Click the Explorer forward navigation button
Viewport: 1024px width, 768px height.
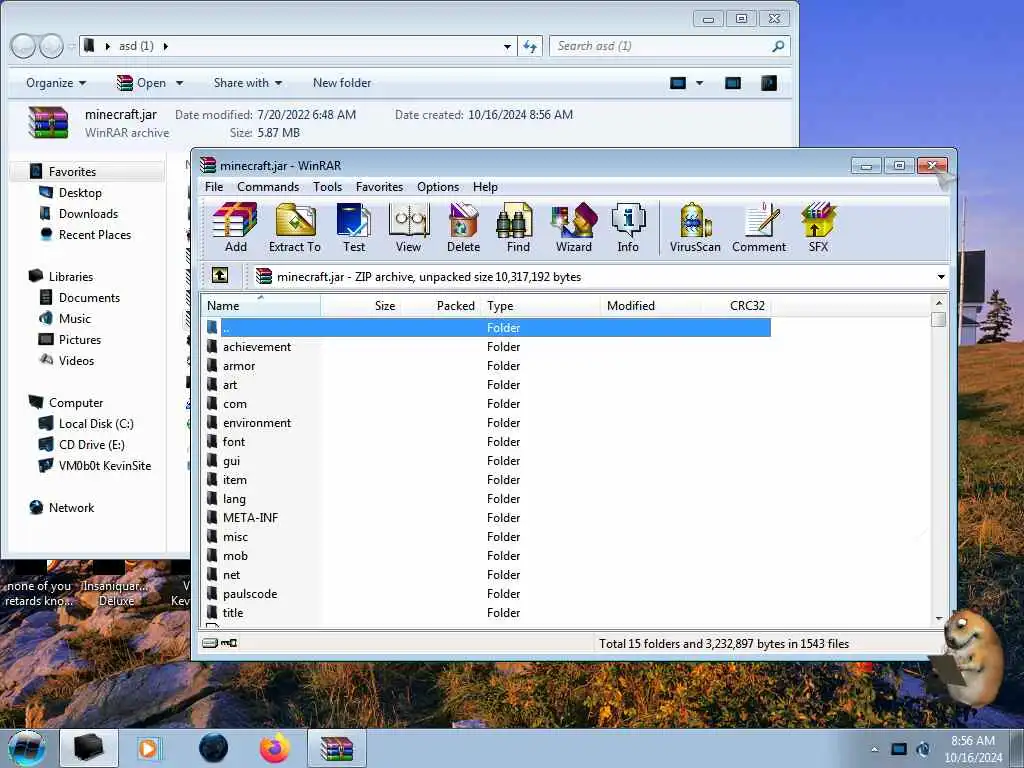coord(51,46)
